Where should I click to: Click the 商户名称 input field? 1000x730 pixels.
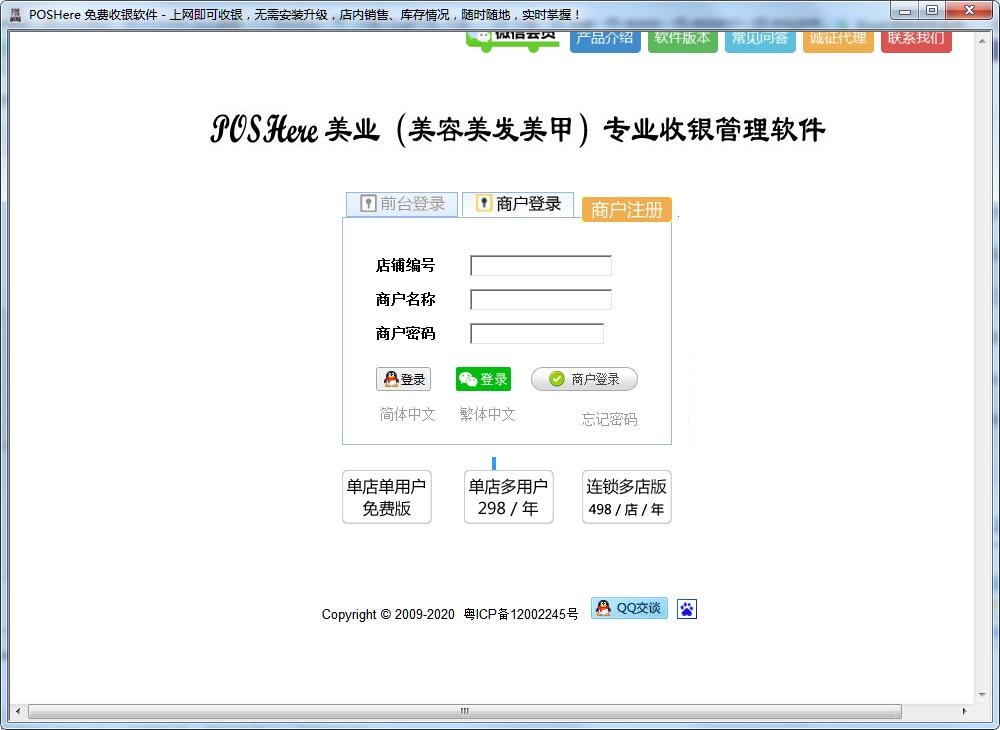point(541,300)
